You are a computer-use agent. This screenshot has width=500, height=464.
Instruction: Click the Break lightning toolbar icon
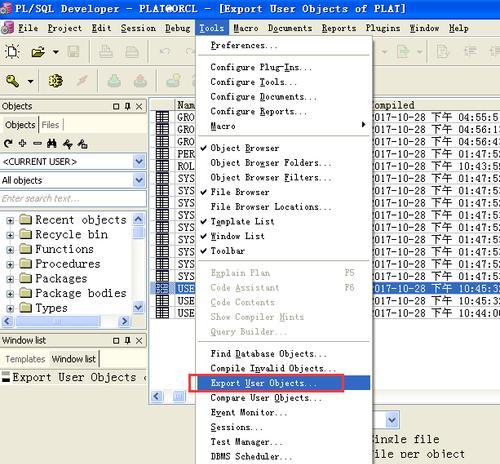(x=82, y=81)
